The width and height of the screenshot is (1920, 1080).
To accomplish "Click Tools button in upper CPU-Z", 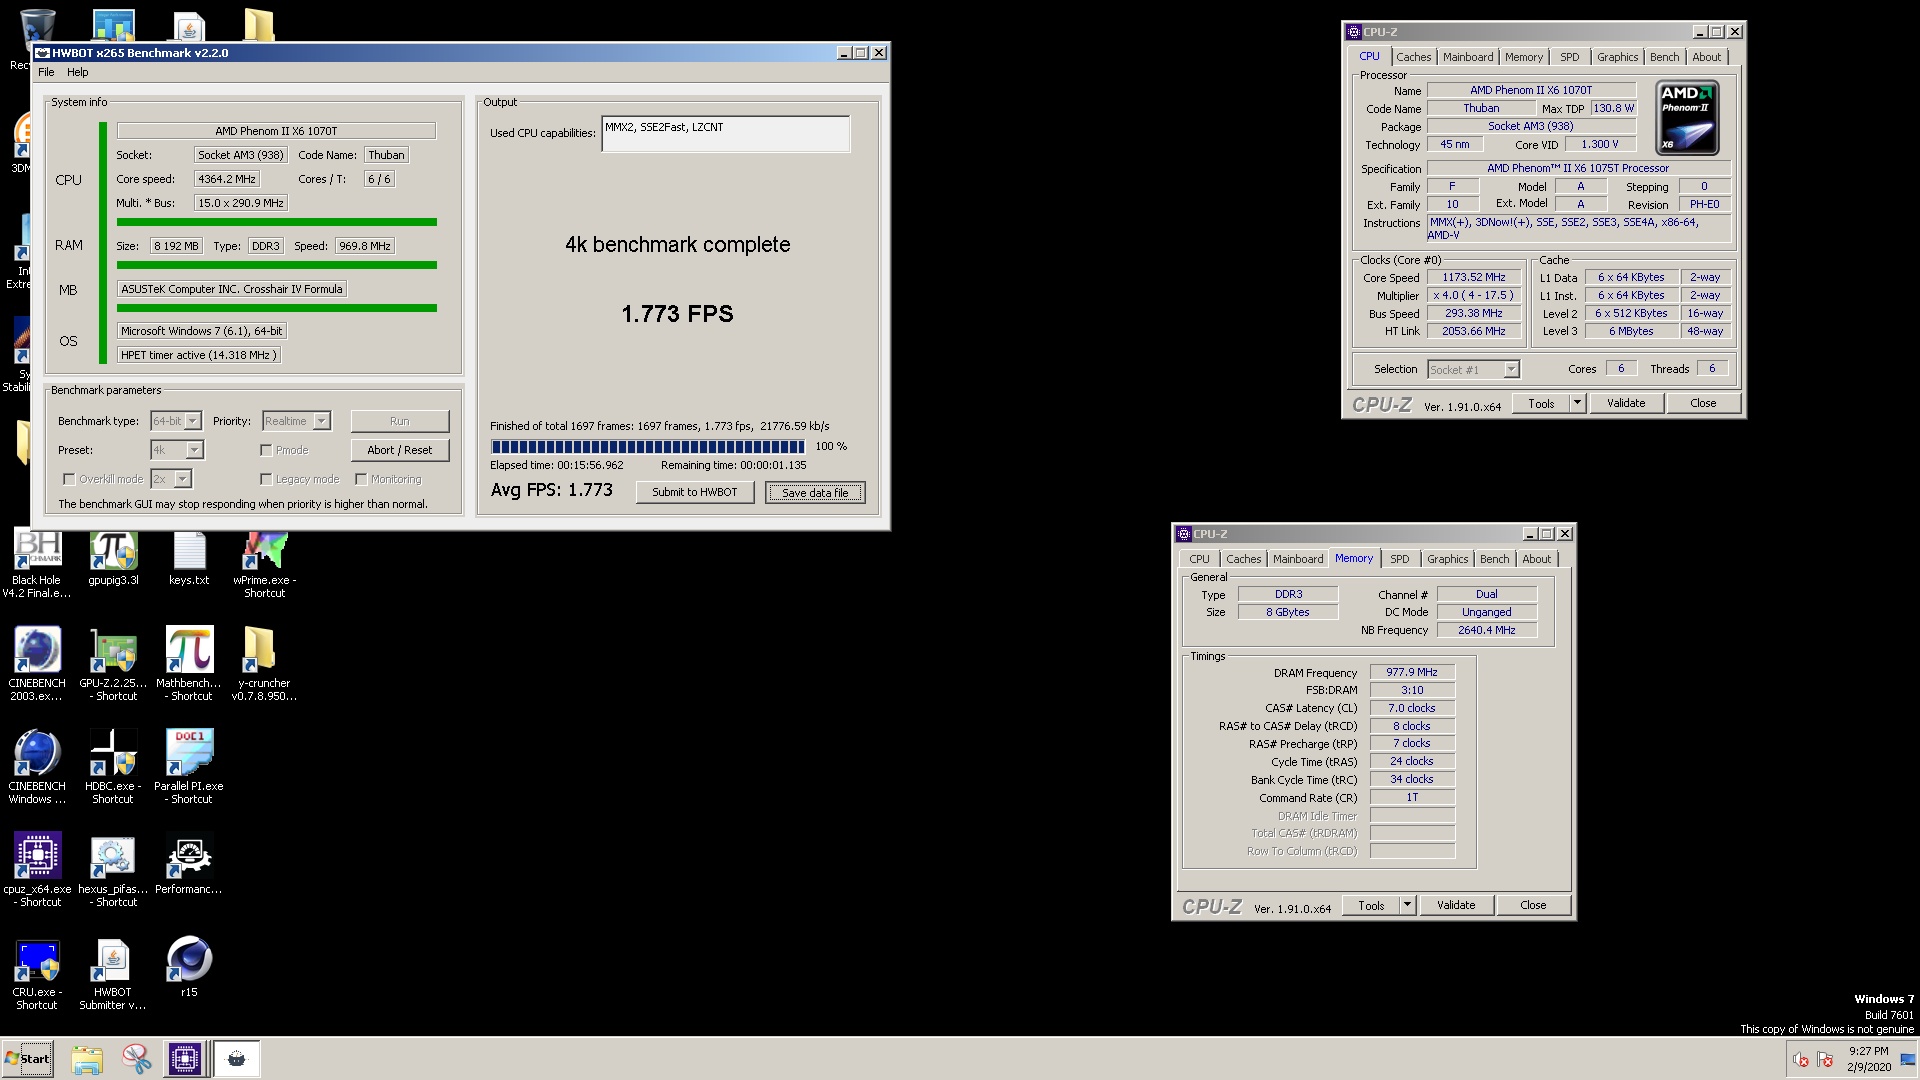I will (x=1541, y=403).
